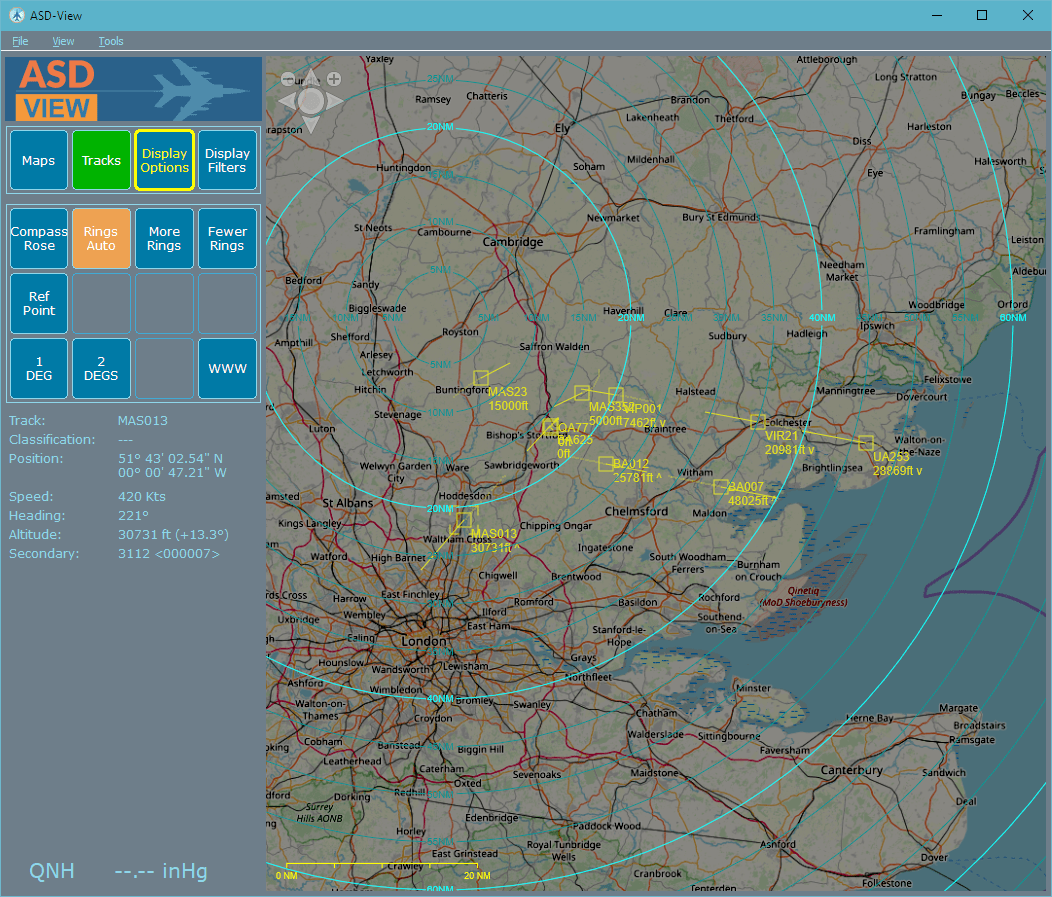Image resolution: width=1052 pixels, height=897 pixels.
Task: Pan the map right with arrow
Action: pyautogui.click(x=335, y=101)
